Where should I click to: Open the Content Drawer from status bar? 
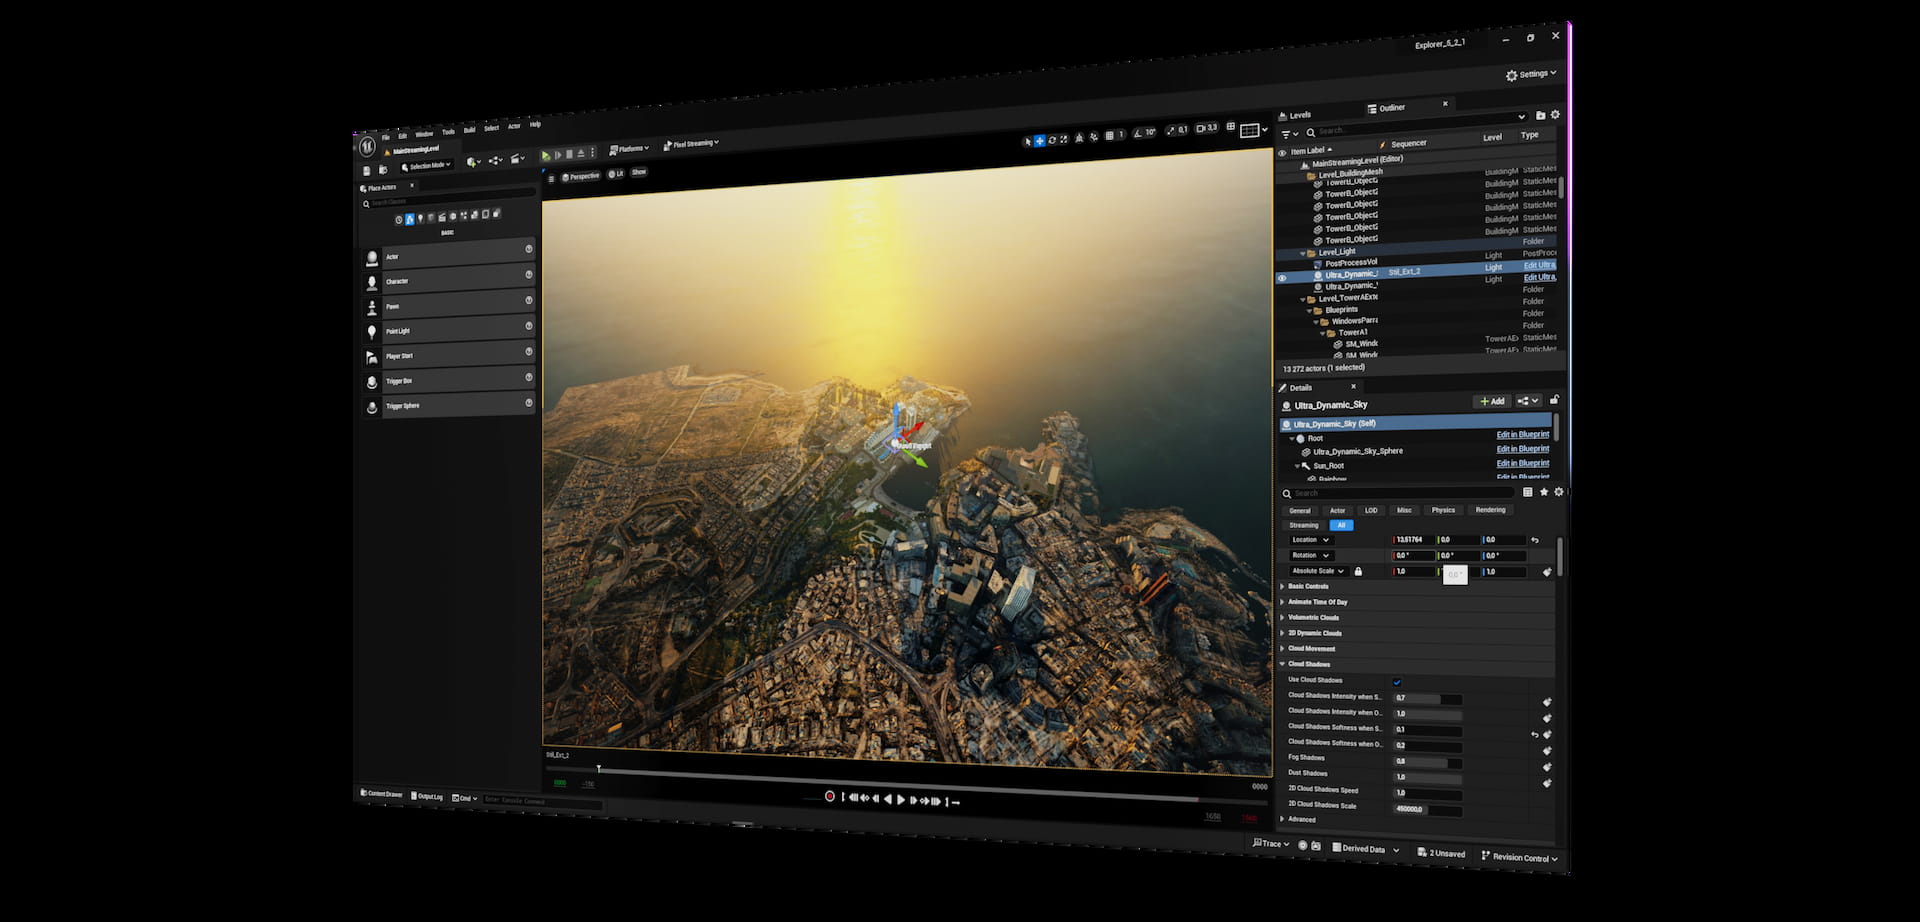point(382,793)
